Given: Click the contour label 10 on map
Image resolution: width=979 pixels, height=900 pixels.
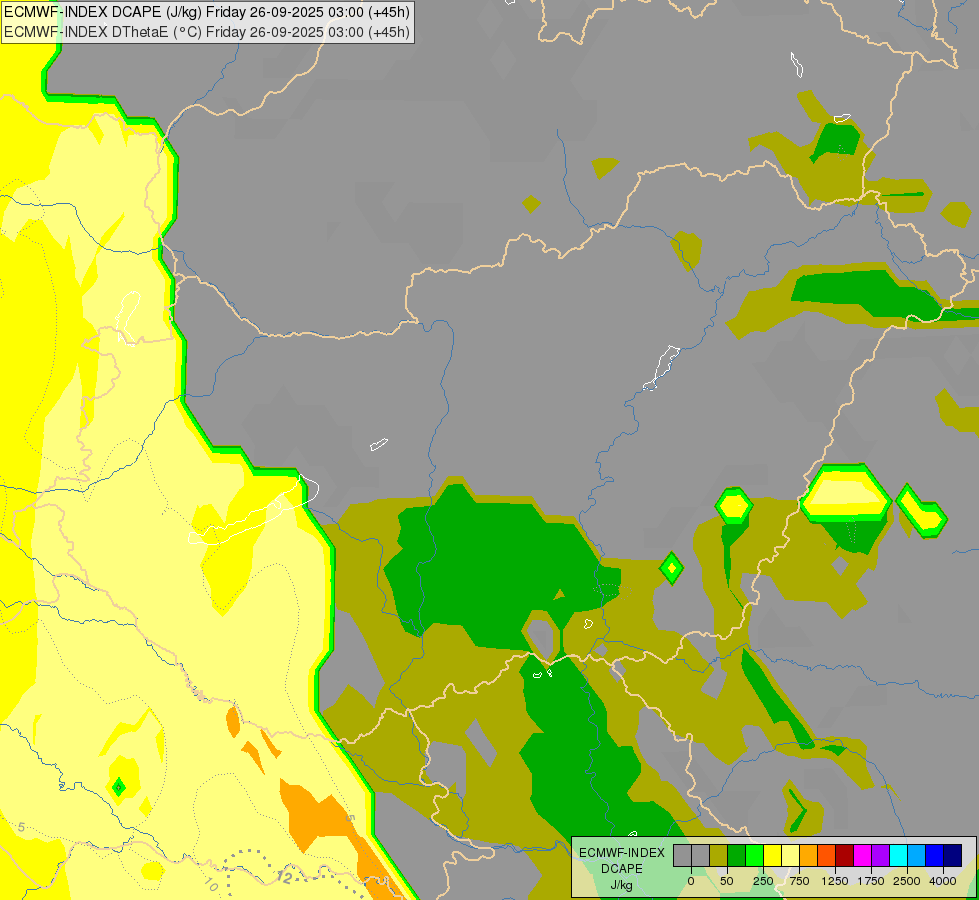Looking at the screenshot, I should click(x=212, y=884).
